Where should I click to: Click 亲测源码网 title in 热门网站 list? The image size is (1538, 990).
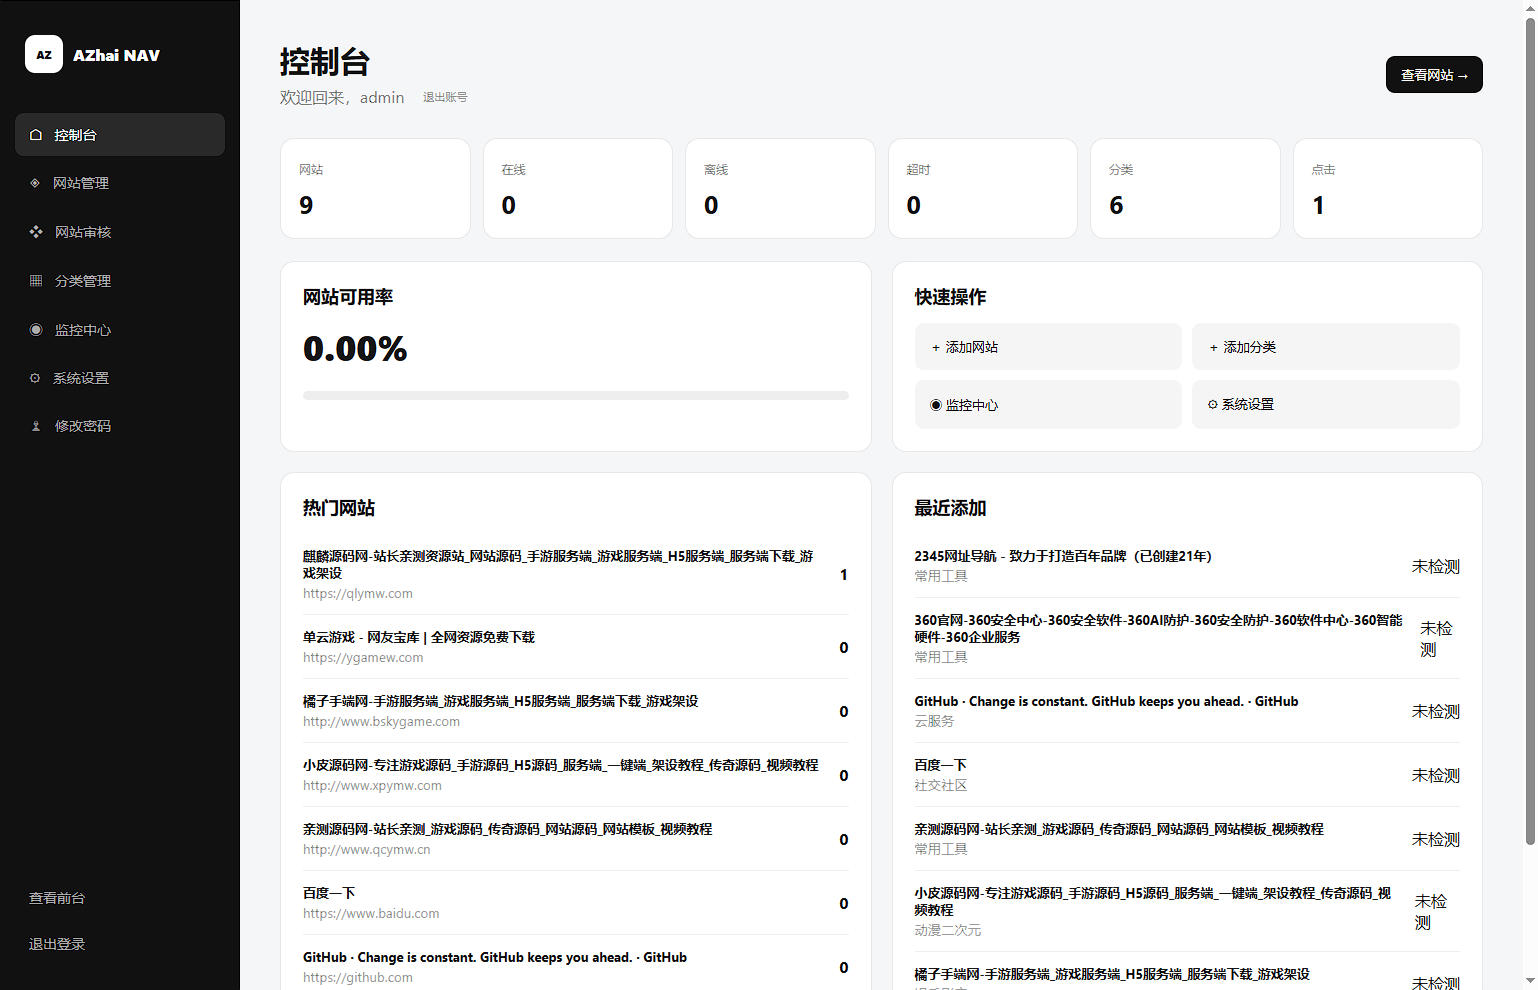click(x=508, y=829)
